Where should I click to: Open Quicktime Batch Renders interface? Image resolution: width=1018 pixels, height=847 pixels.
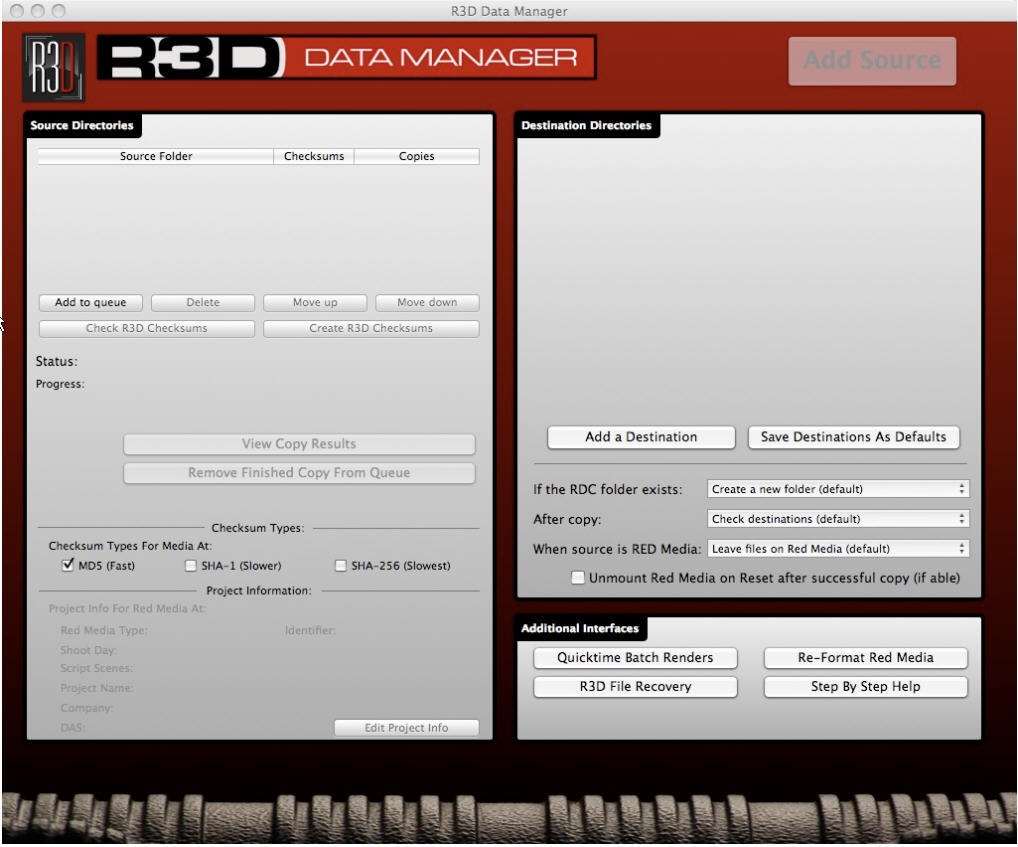coord(635,658)
